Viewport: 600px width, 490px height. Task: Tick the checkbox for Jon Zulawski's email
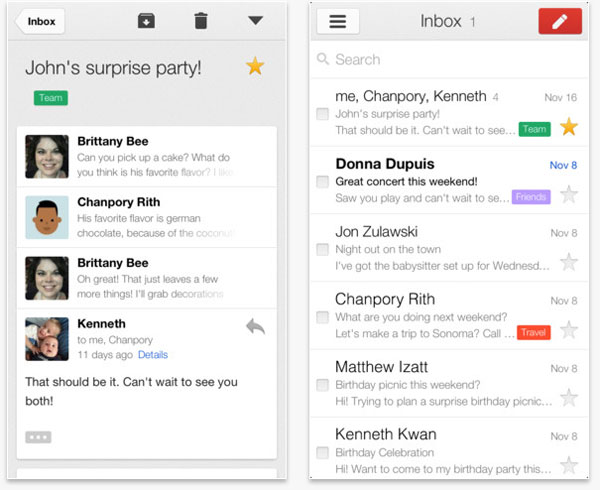pyautogui.click(x=322, y=249)
